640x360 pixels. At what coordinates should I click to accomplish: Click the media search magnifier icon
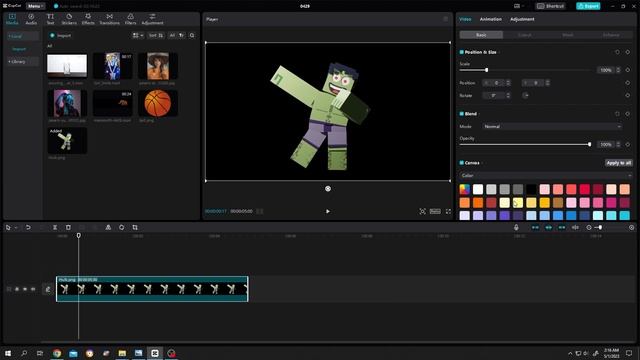click(192, 36)
